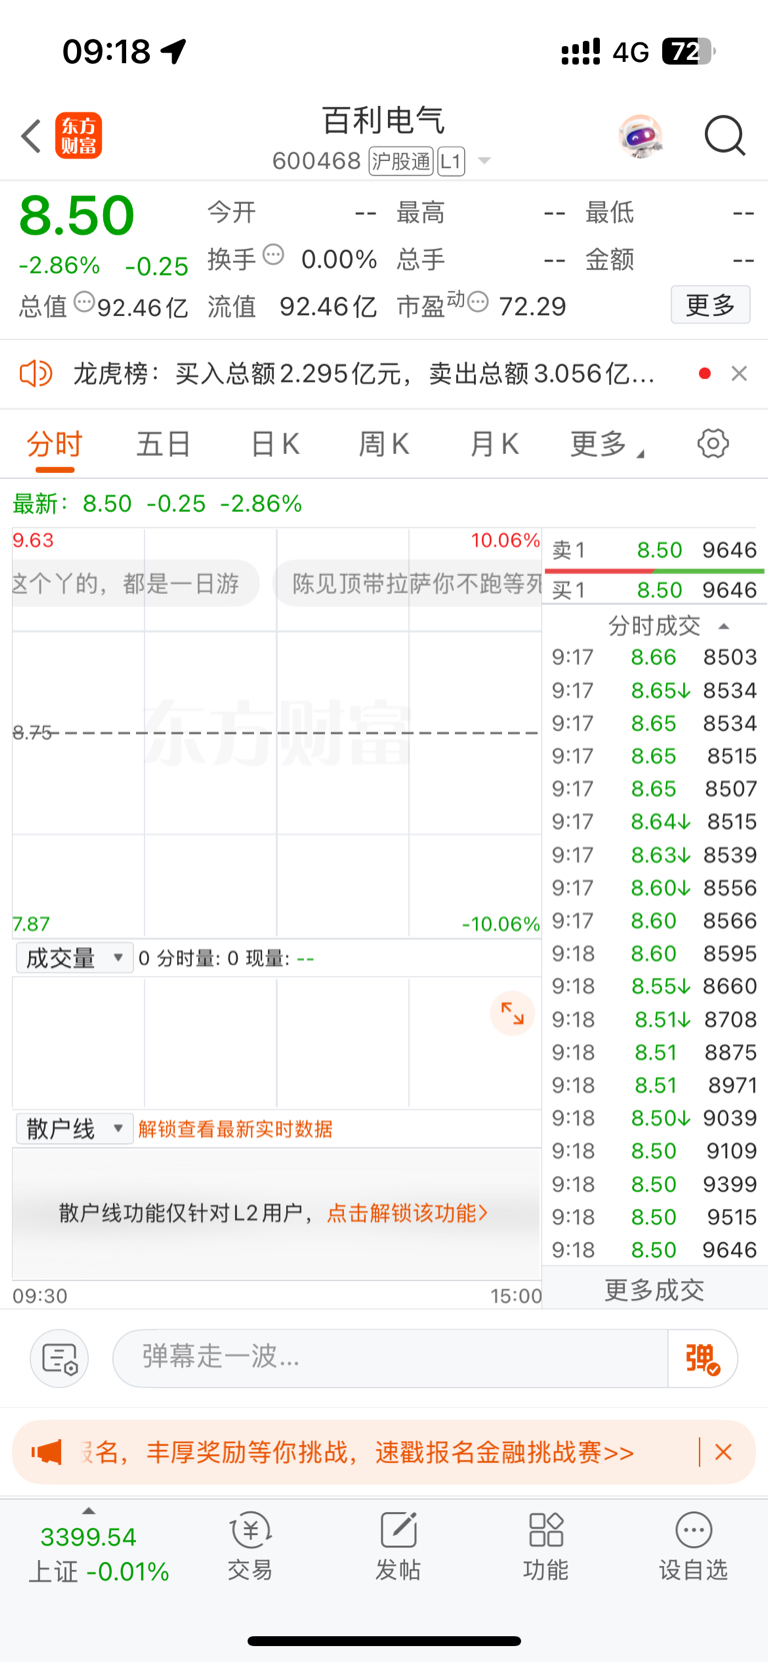Expand stock code dropdown arrow
Viewport: 768px width, 1663px height.
coord(484,161)
